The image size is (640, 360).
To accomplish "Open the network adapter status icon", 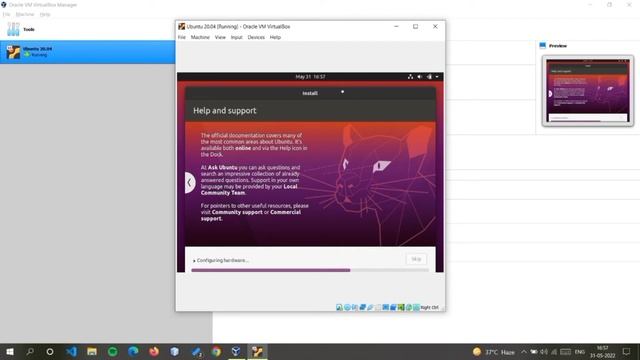I will tap(362, 307).
